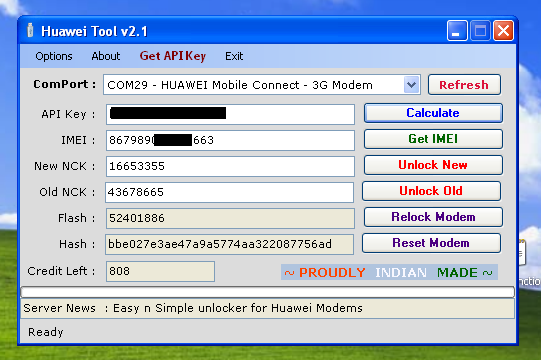Select the New NCK field
This screenshot has width=541, height=360.
[230, 166]
